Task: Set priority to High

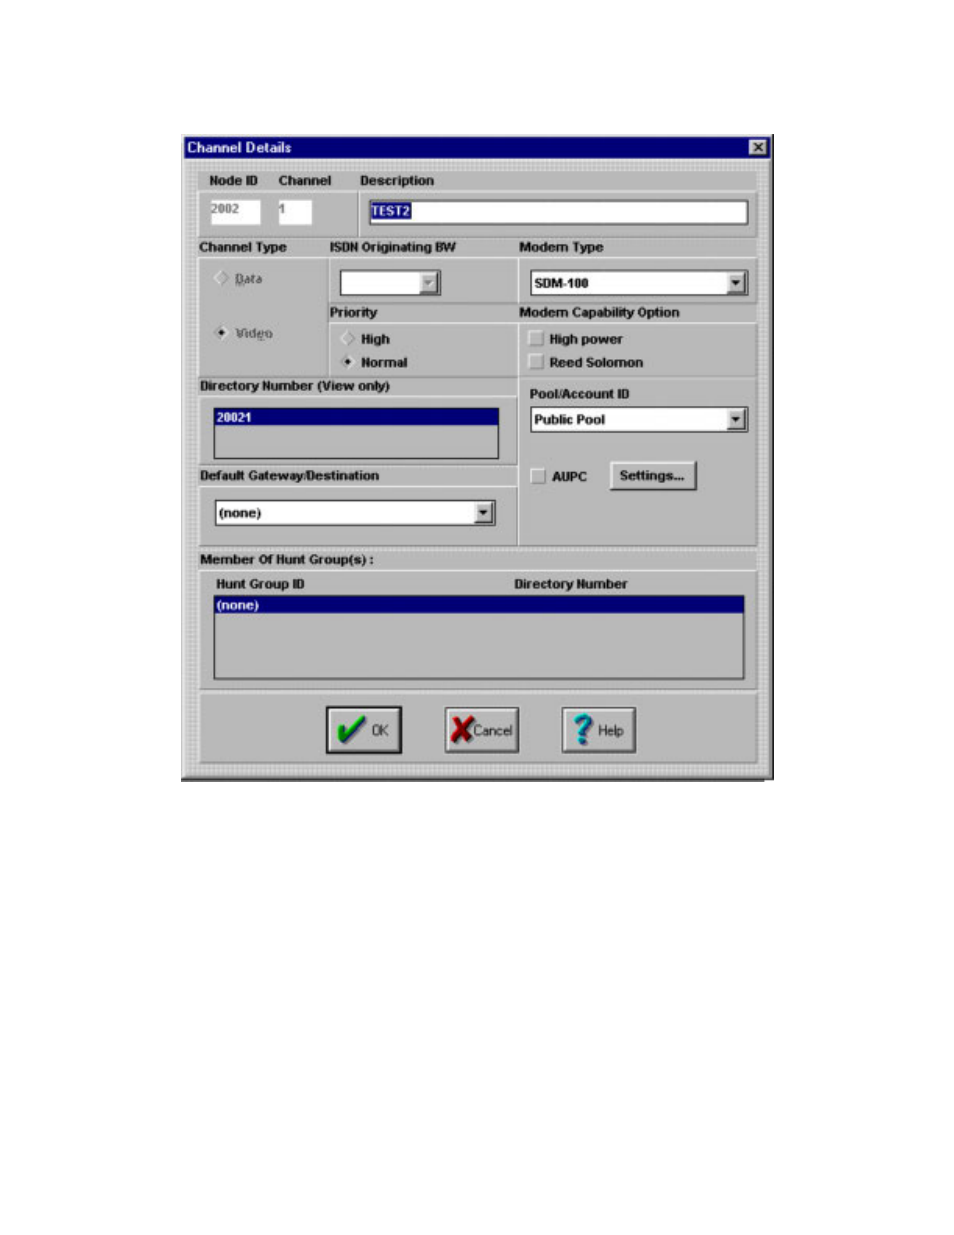Action: tap(347, 339)
